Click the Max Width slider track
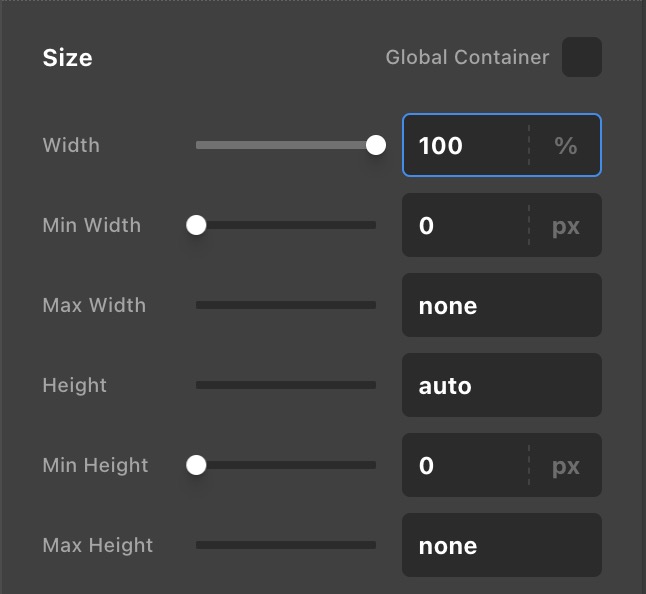Viewport: 646px width, 594px height. (286, 305)
